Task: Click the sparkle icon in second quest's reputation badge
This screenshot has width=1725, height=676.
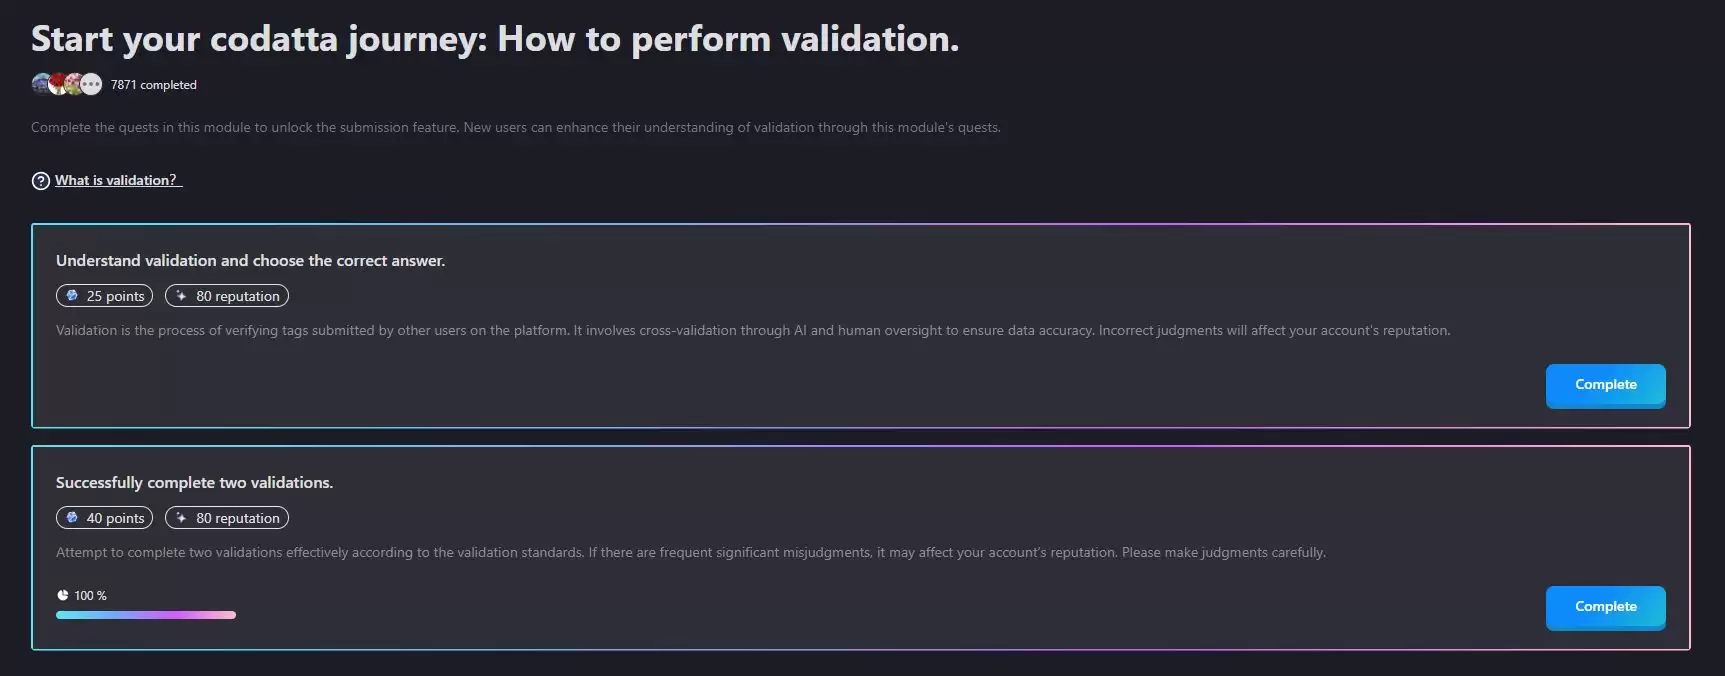Action: [181, 518]
